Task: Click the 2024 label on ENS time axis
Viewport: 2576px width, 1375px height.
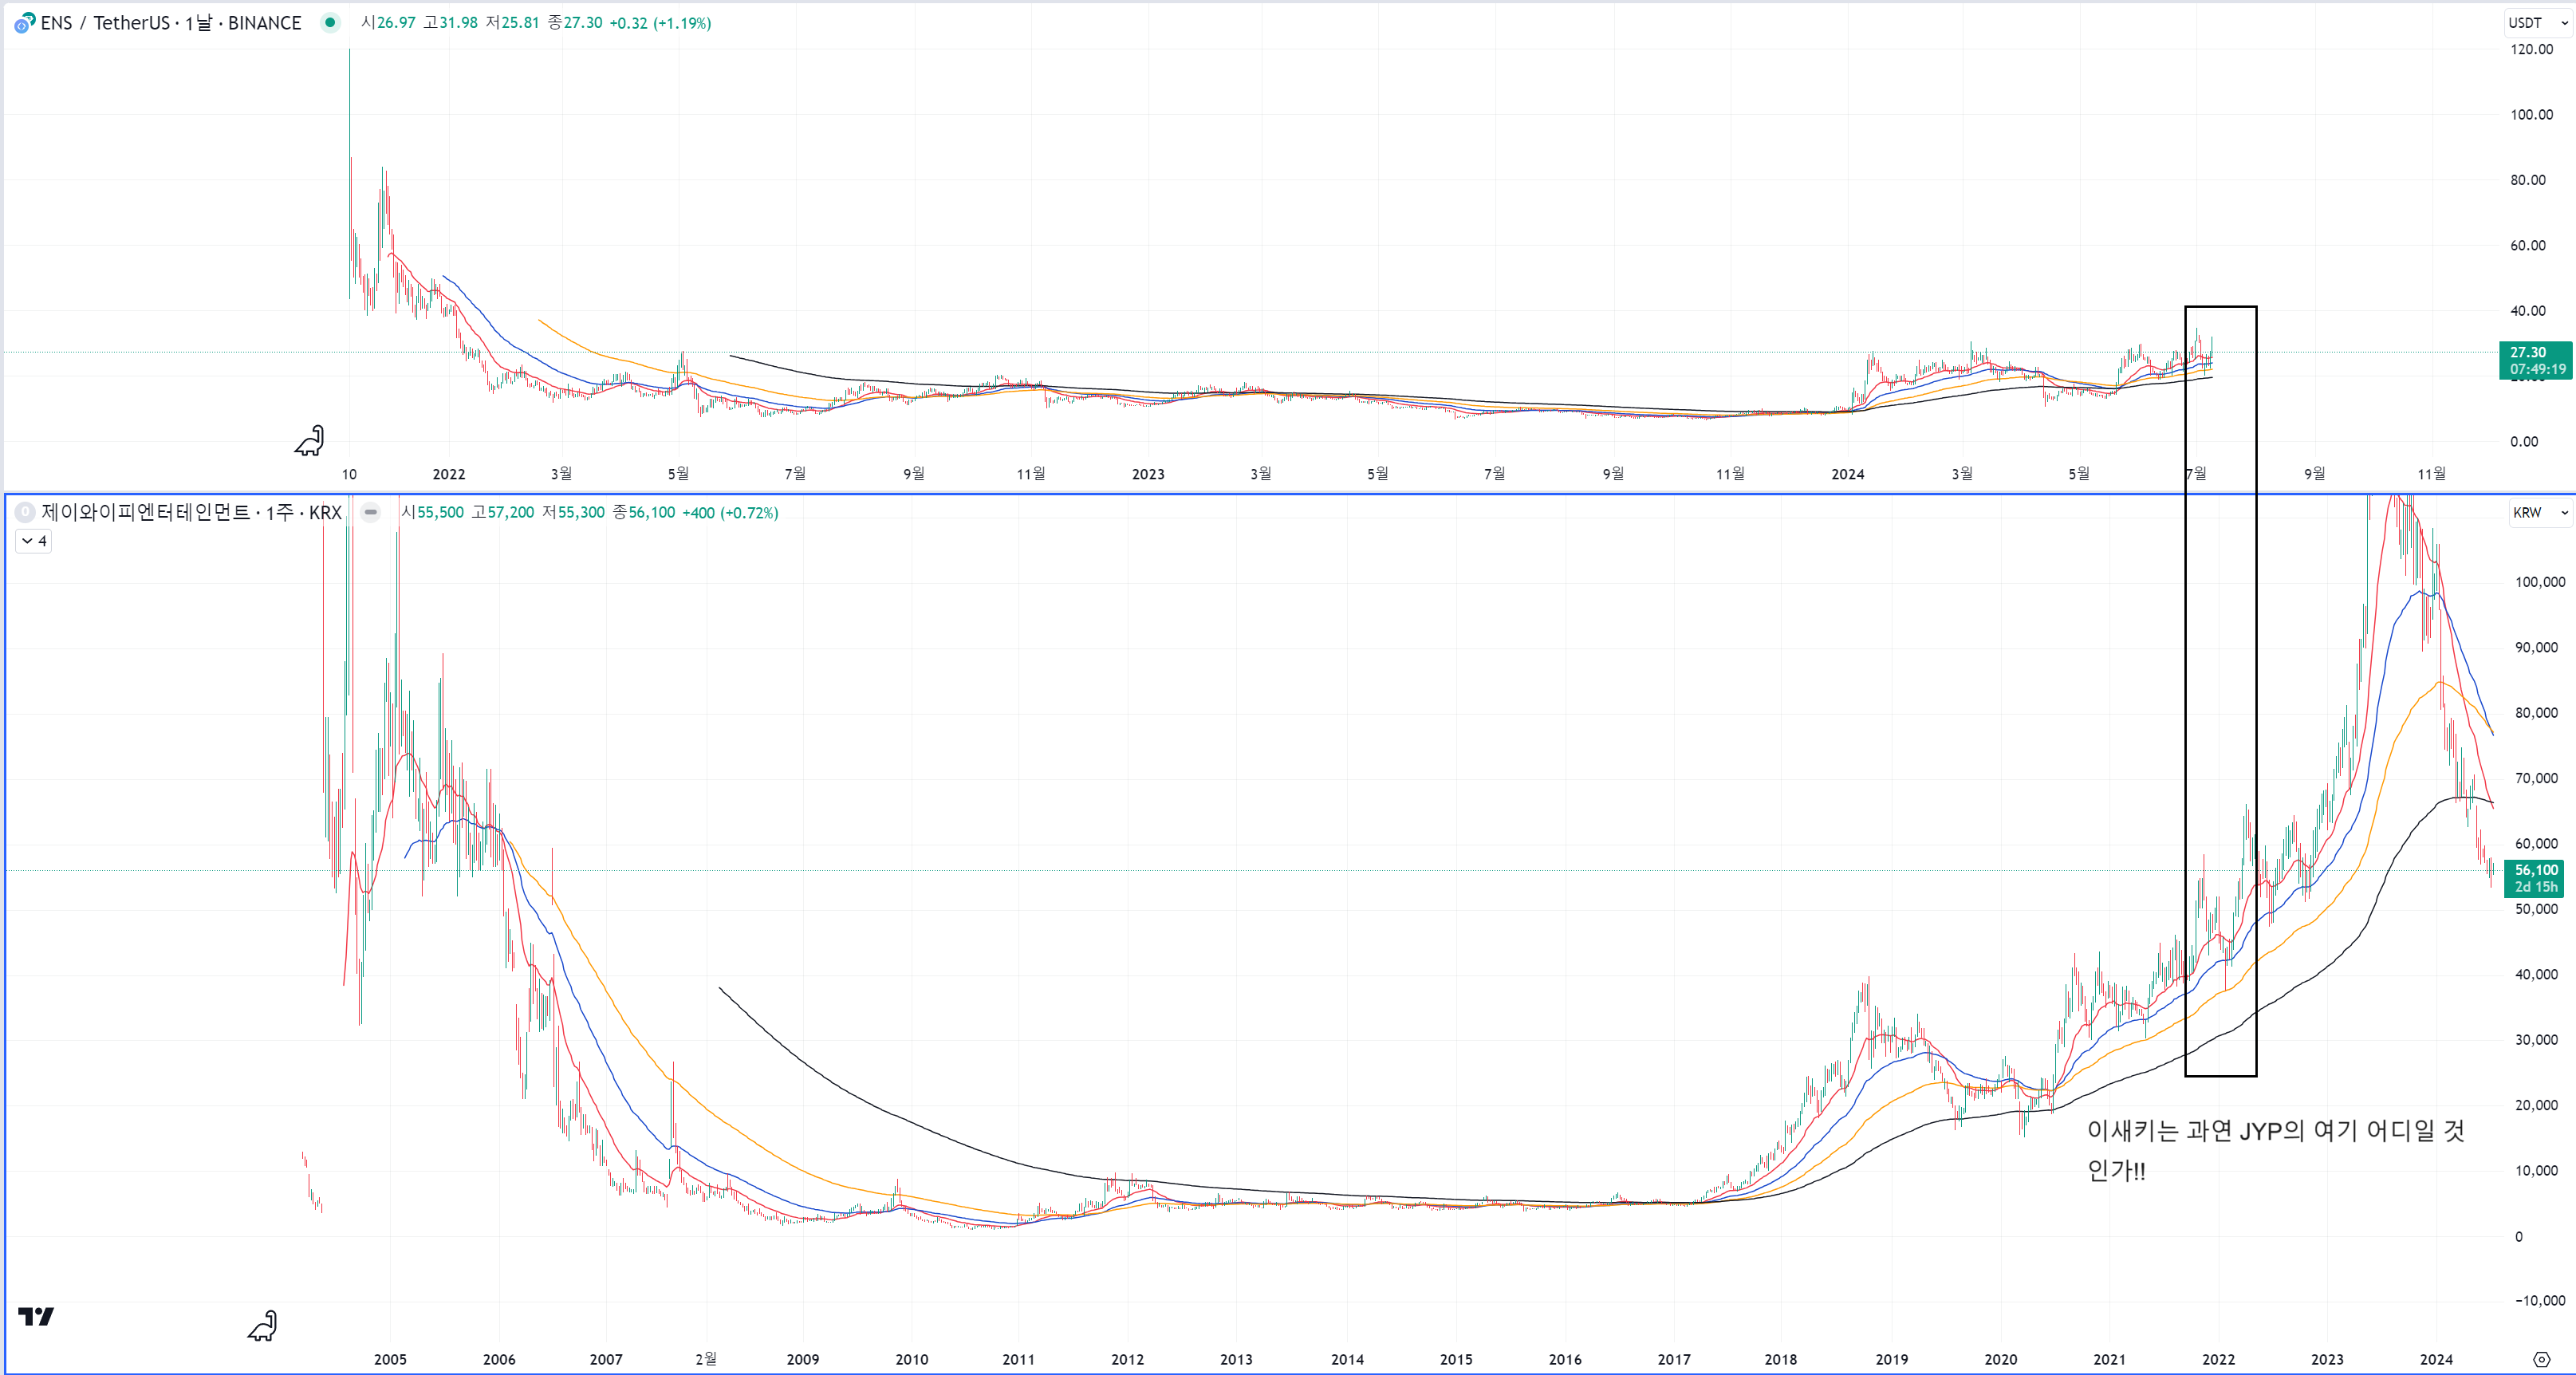Action: 1847,474
